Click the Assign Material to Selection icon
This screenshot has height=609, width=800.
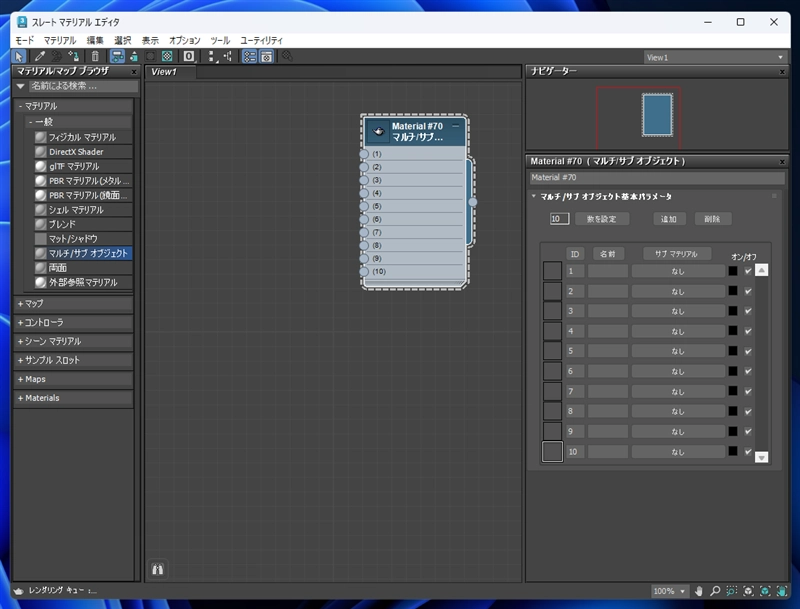[x=73, y=56]
